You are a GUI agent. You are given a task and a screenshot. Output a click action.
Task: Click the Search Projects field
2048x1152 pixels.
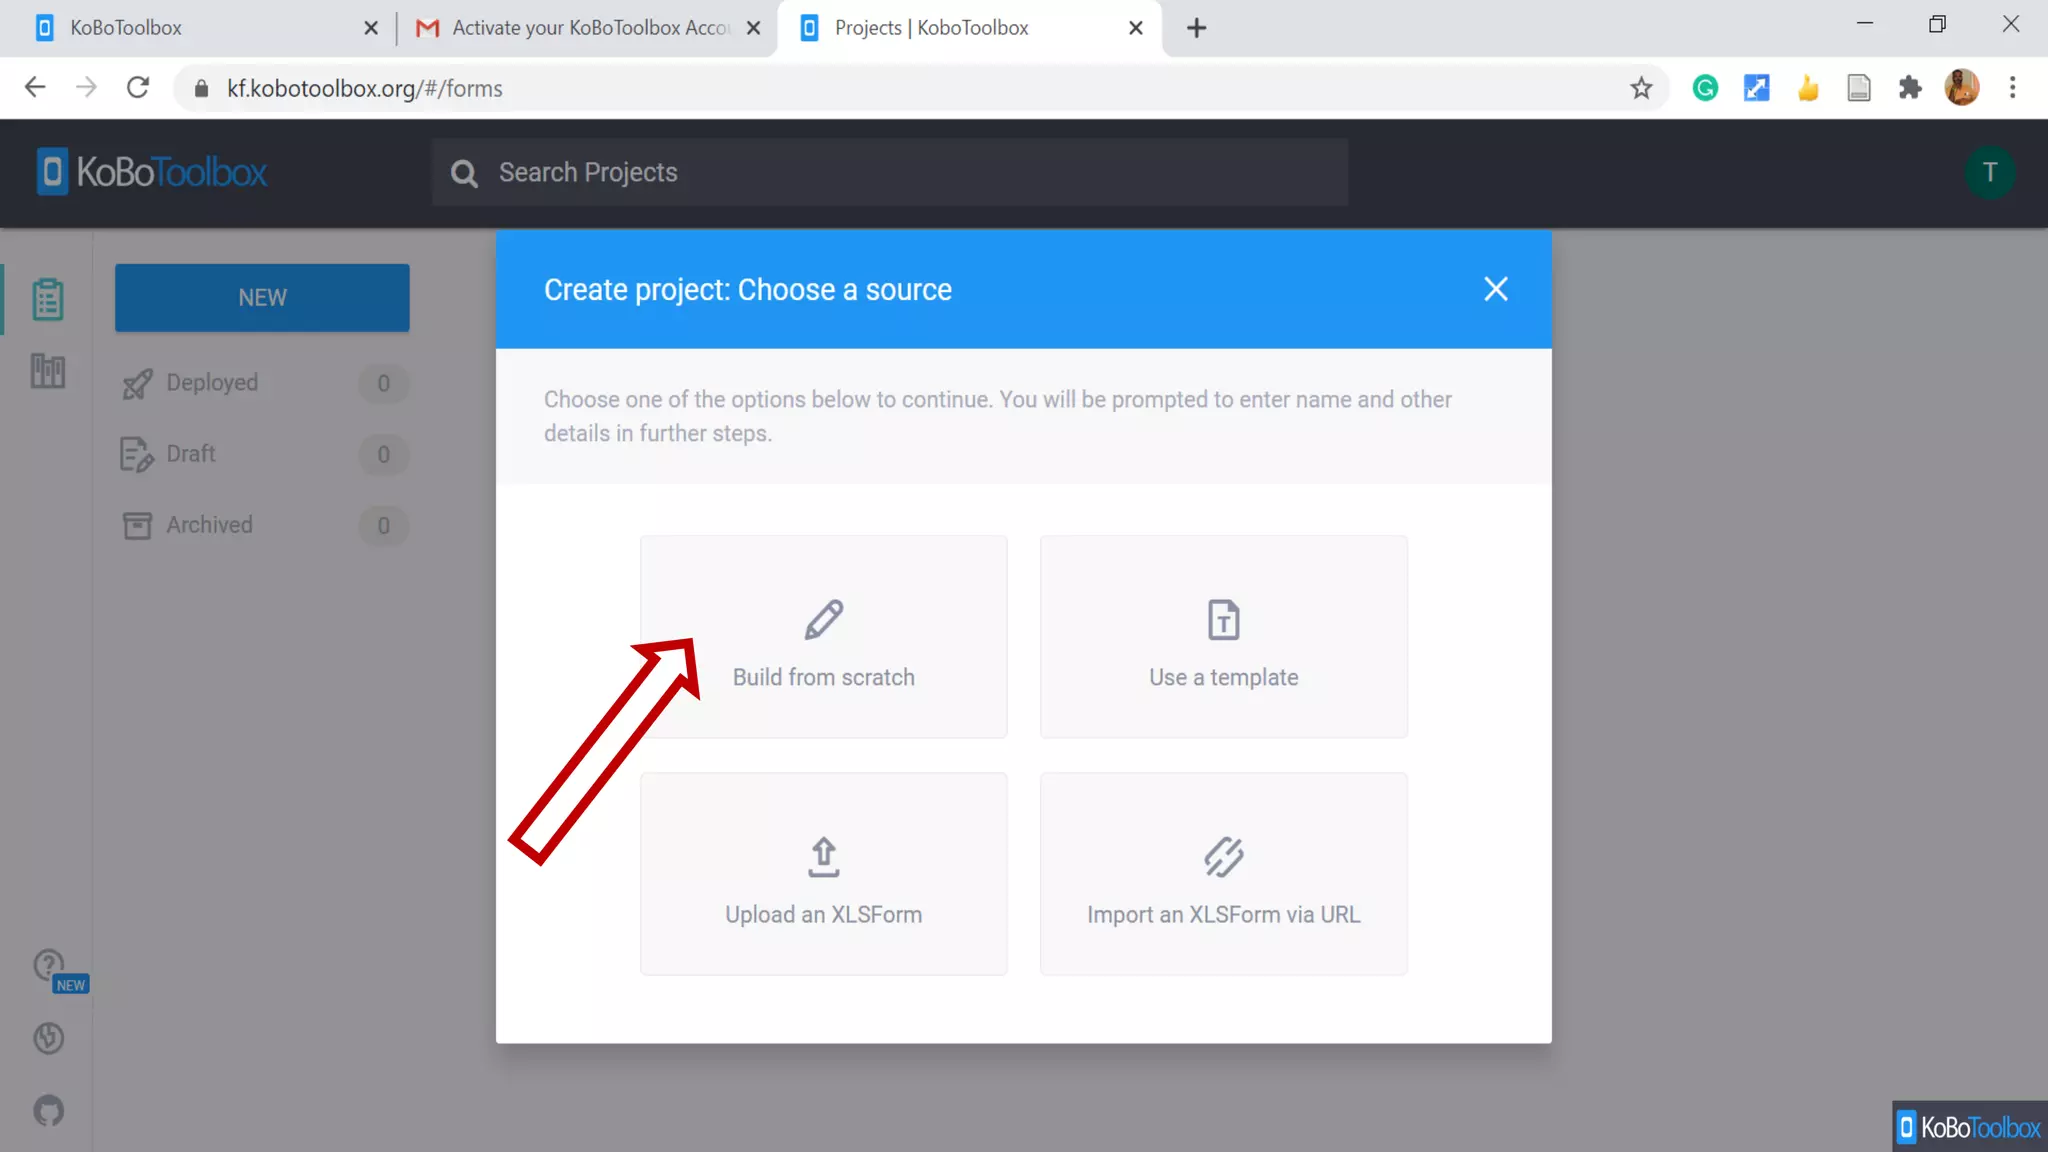click(x=890, y=172)
